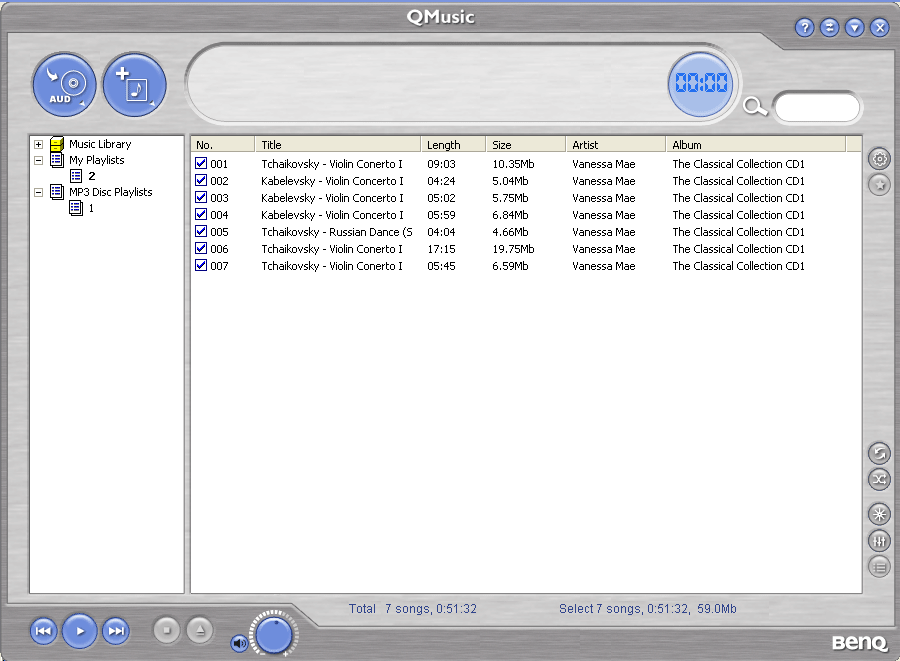Image resolution: width=900 pixels, height=661 pixels.
Task: Uncheck the checkbox for track 006
Action: (x=201, y=248)
